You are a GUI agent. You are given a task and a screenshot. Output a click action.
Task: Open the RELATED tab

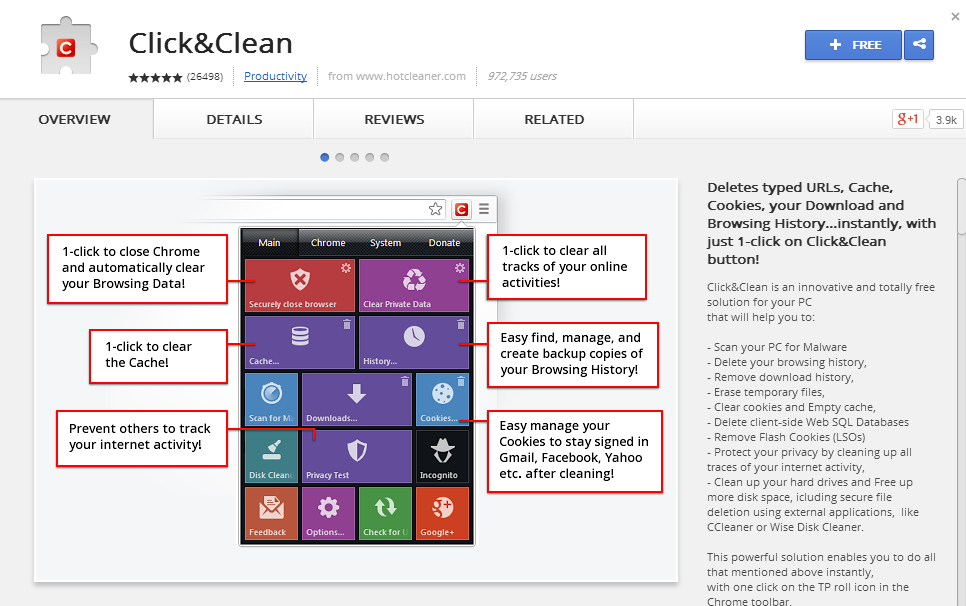554,119
